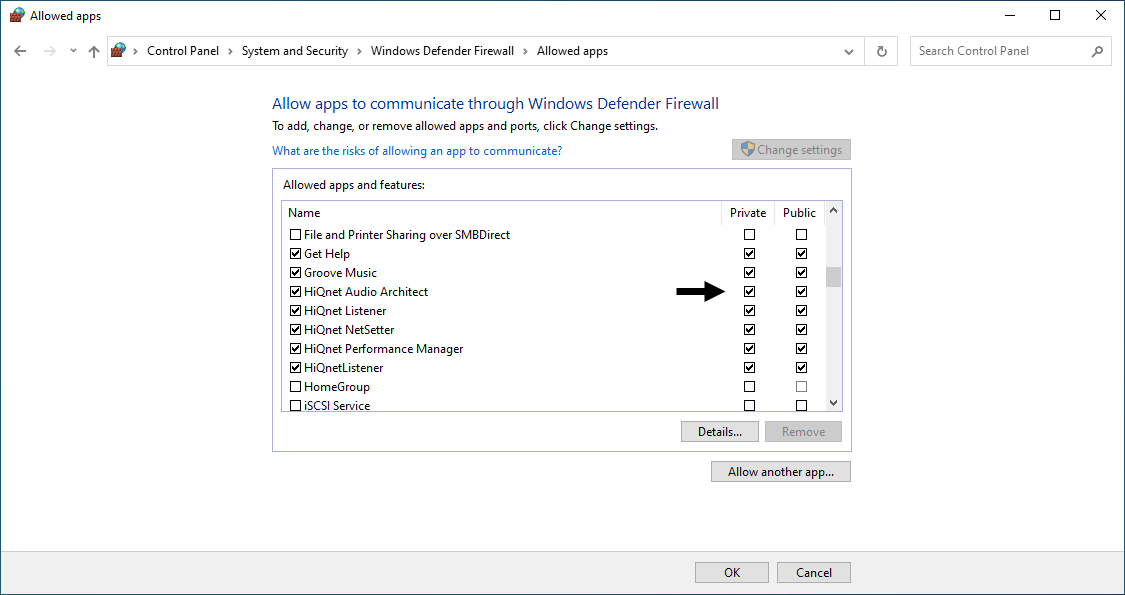Image resolution: width=1125 pixels, height=595 pixels.
Task: Toggle HiQnet Audio Architect Private checkbox
Action: [750, 291]
